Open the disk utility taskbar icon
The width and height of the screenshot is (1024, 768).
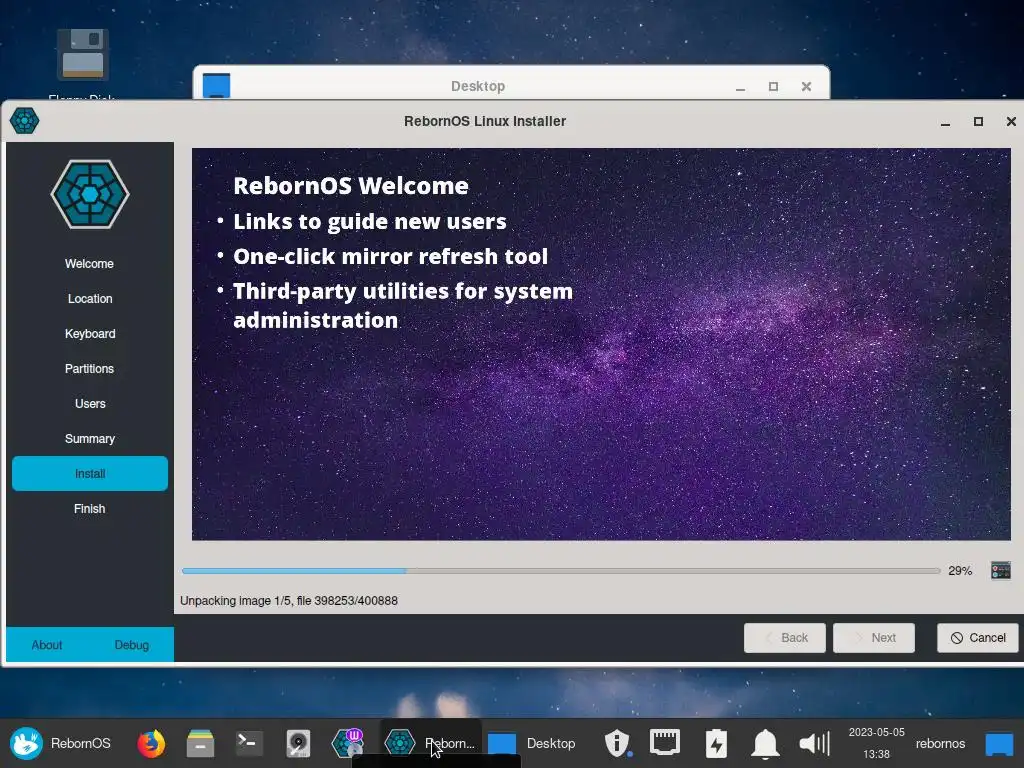click(298, 743)
